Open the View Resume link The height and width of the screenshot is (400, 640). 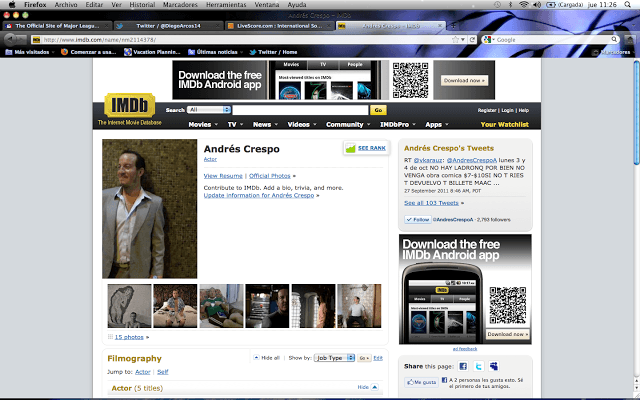tap(223, 176)
